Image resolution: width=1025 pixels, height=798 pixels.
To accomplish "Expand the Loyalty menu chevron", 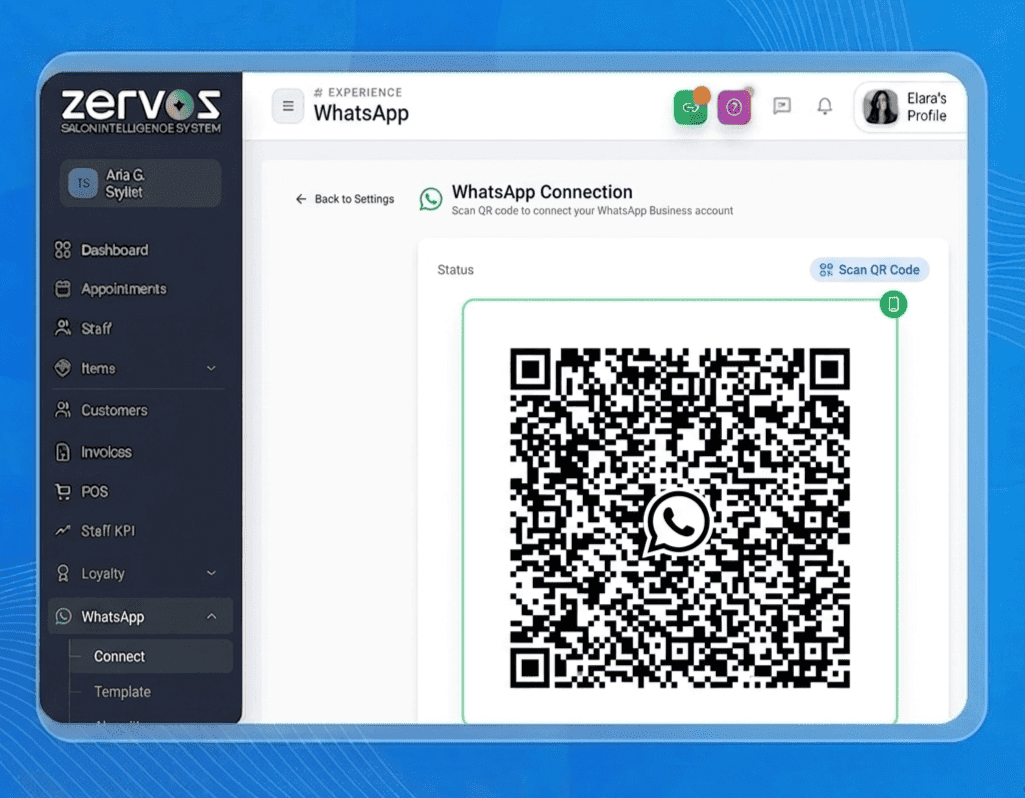I will (211, 573).
